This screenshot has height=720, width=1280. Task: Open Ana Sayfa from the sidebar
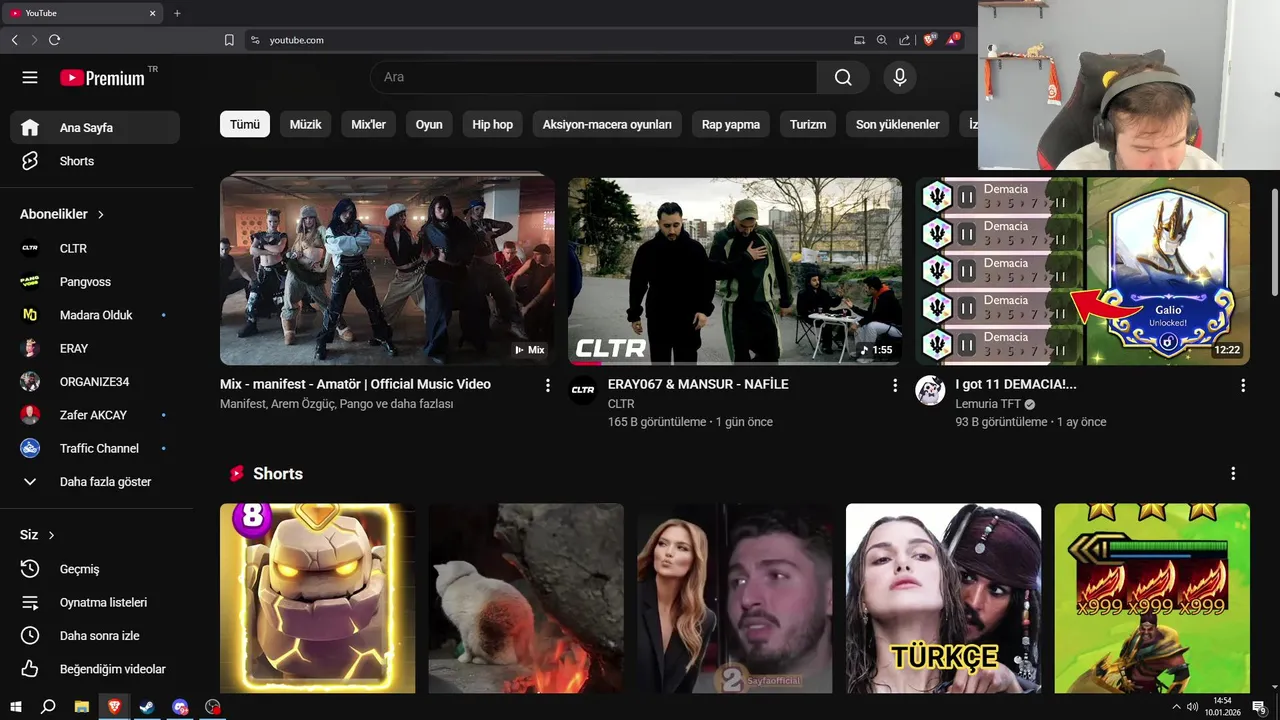coord(95,128)
